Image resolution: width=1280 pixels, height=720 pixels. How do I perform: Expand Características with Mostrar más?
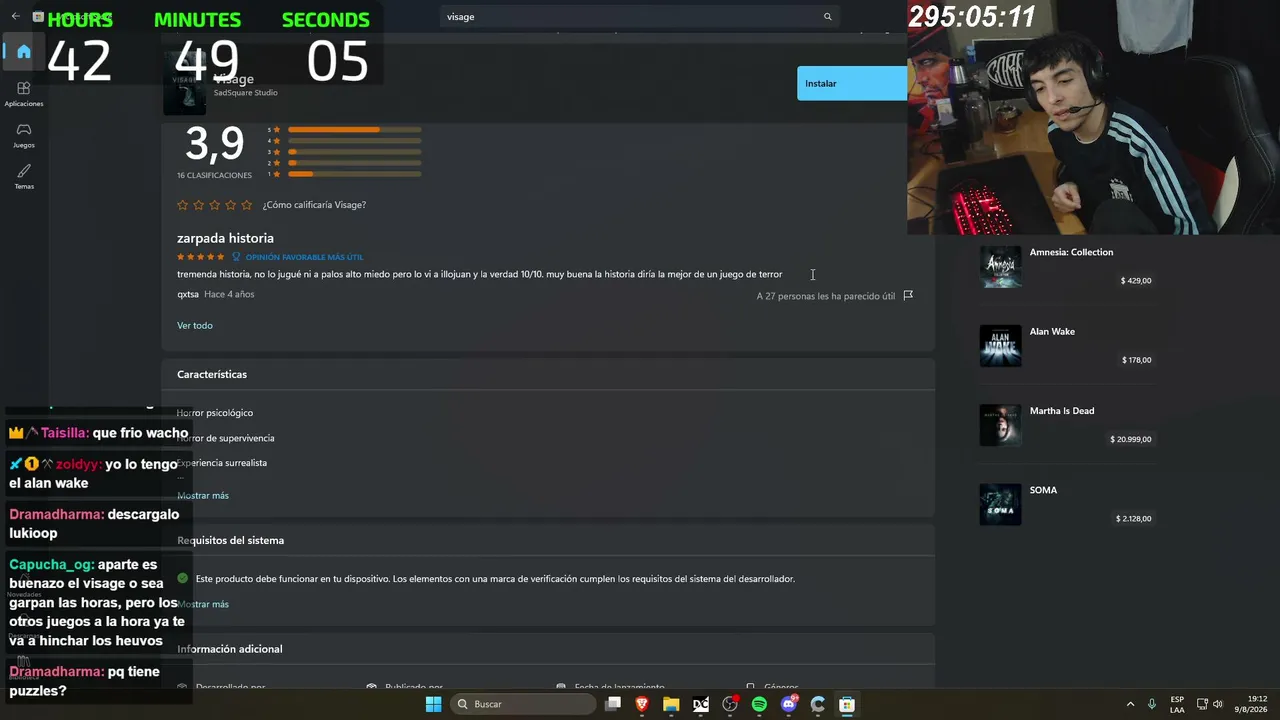pos(203,496)
